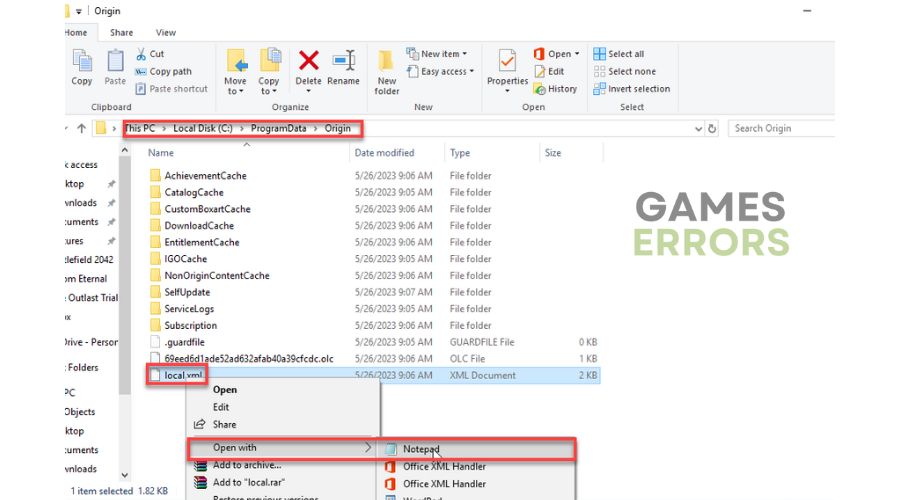Choose Notepad in Open with submenu
900x500 pixels.
point(421,449)
